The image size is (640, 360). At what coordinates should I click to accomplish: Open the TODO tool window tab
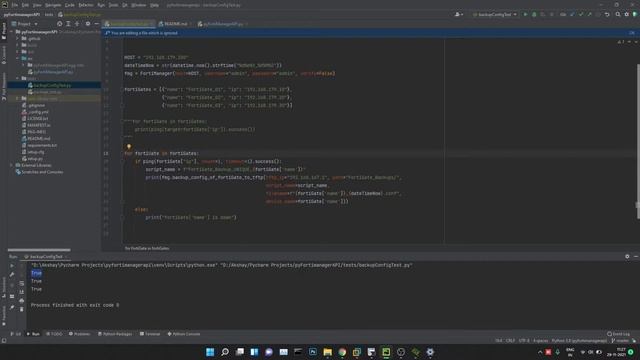click(54, 334)
